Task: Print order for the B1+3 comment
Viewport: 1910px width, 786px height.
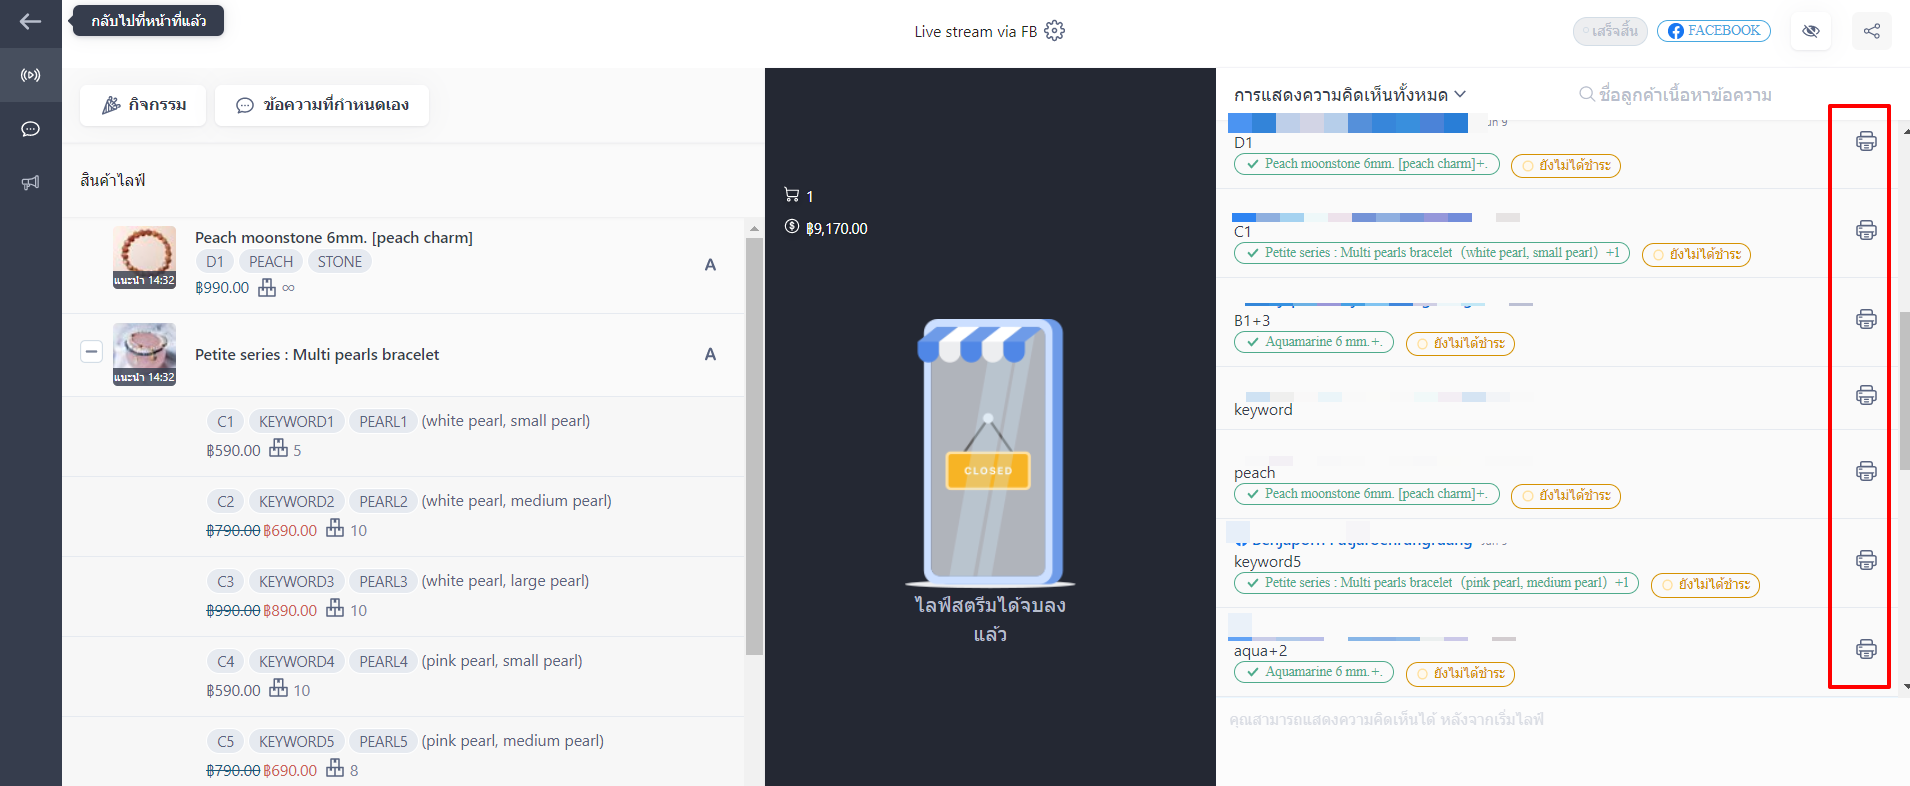Action: [x=1866, y=319]
